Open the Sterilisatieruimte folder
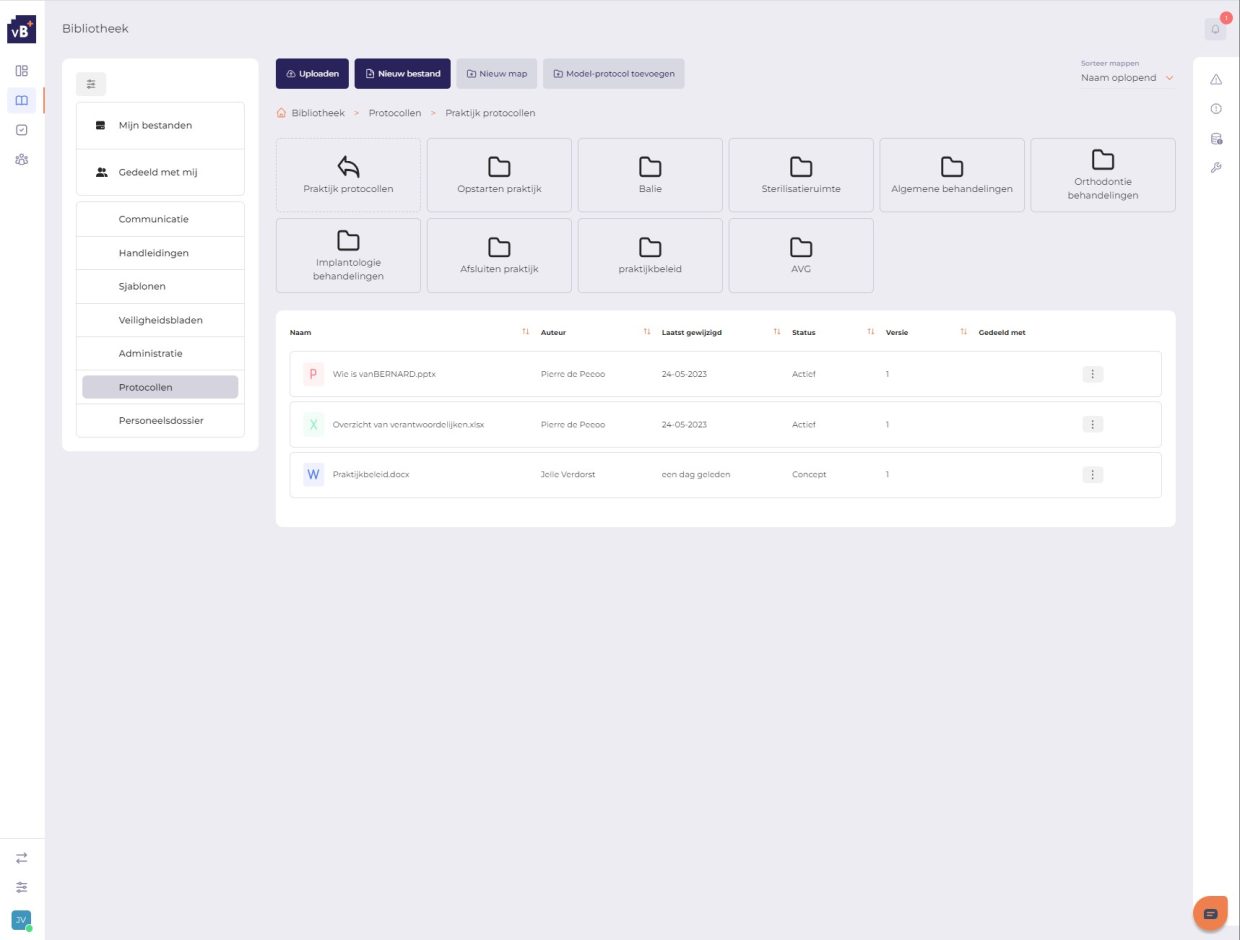Screen dimensions: 1240x940 (x=800, y=175)
